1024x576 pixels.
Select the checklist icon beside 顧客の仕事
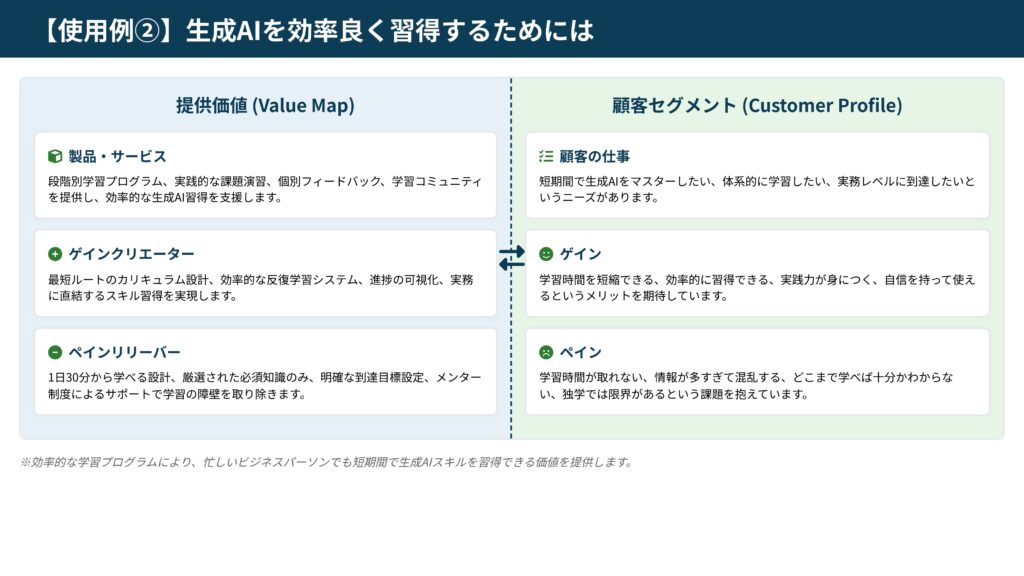coord(546,157)
